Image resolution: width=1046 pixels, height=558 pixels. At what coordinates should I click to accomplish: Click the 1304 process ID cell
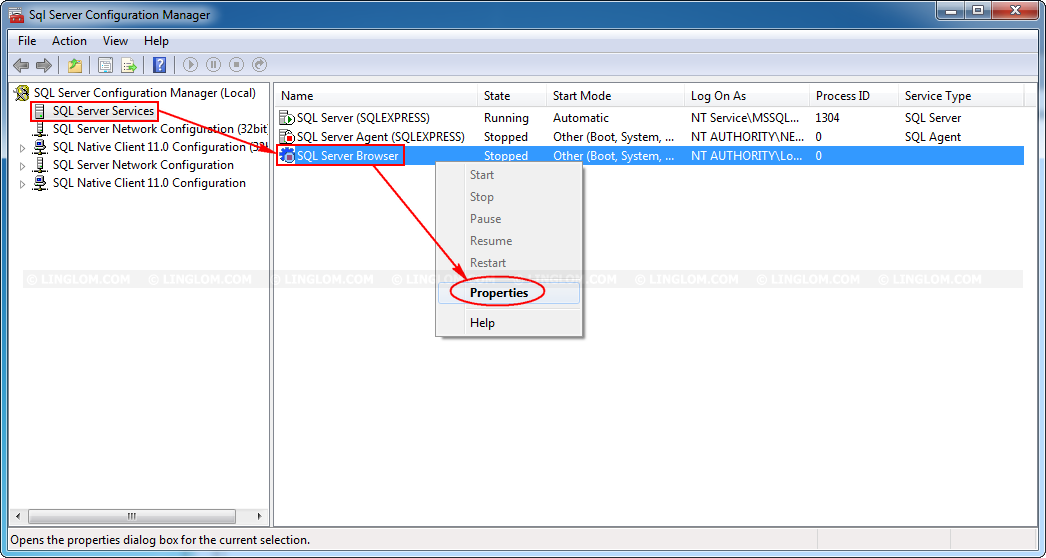pyautogui.click(x=827, y=118)
